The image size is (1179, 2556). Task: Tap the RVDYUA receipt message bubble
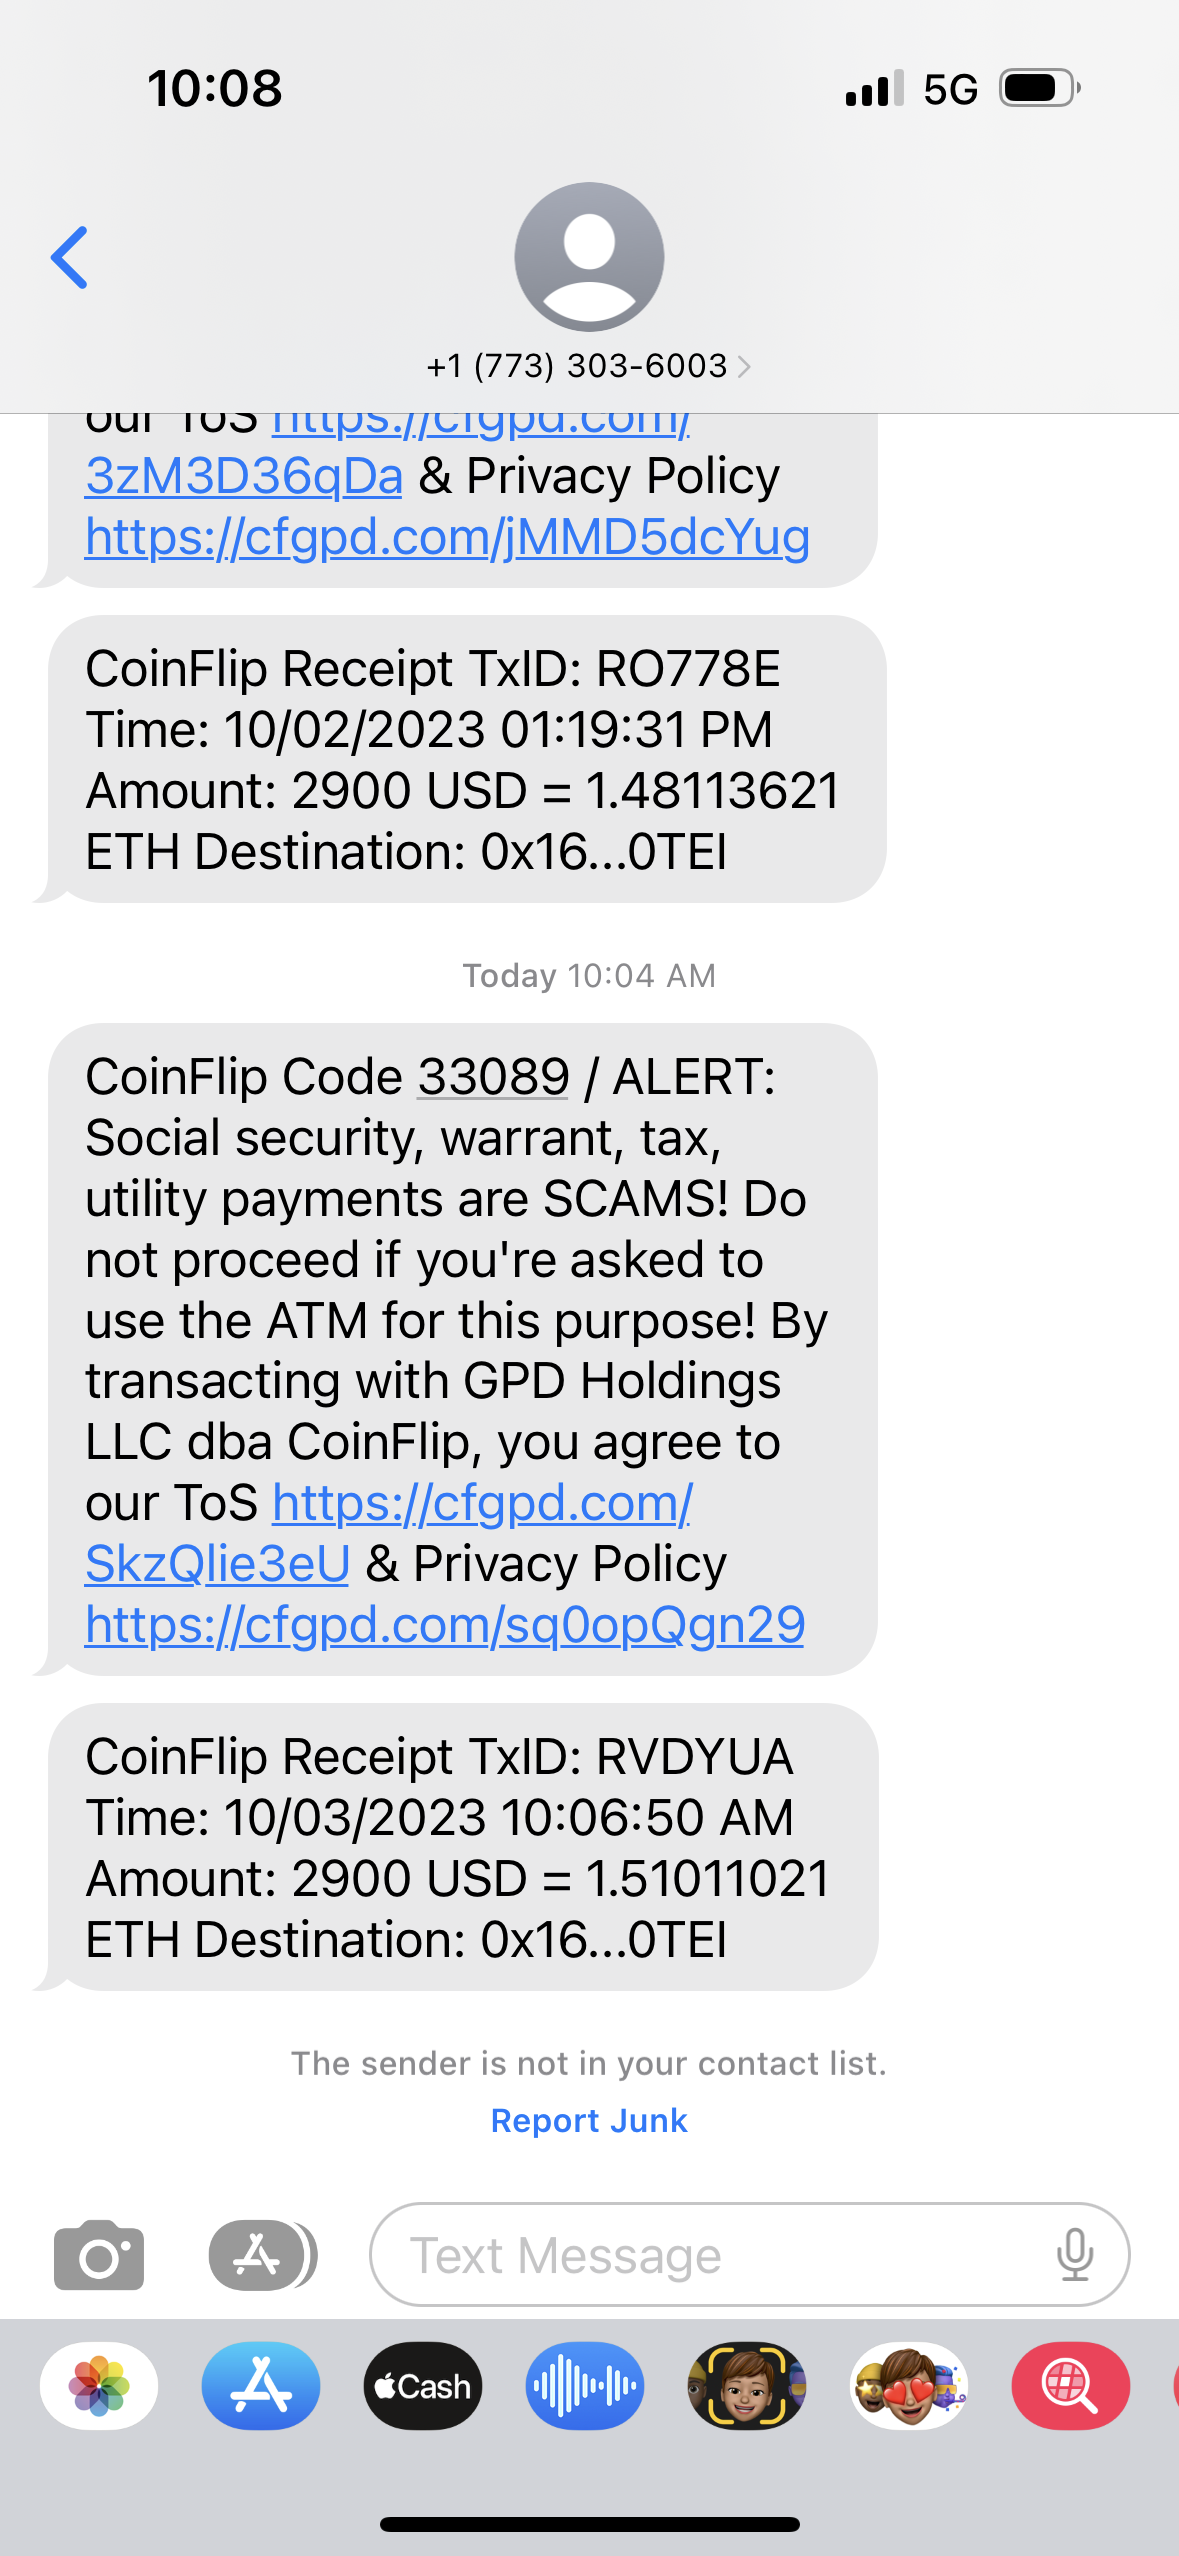pos(460,1847)
